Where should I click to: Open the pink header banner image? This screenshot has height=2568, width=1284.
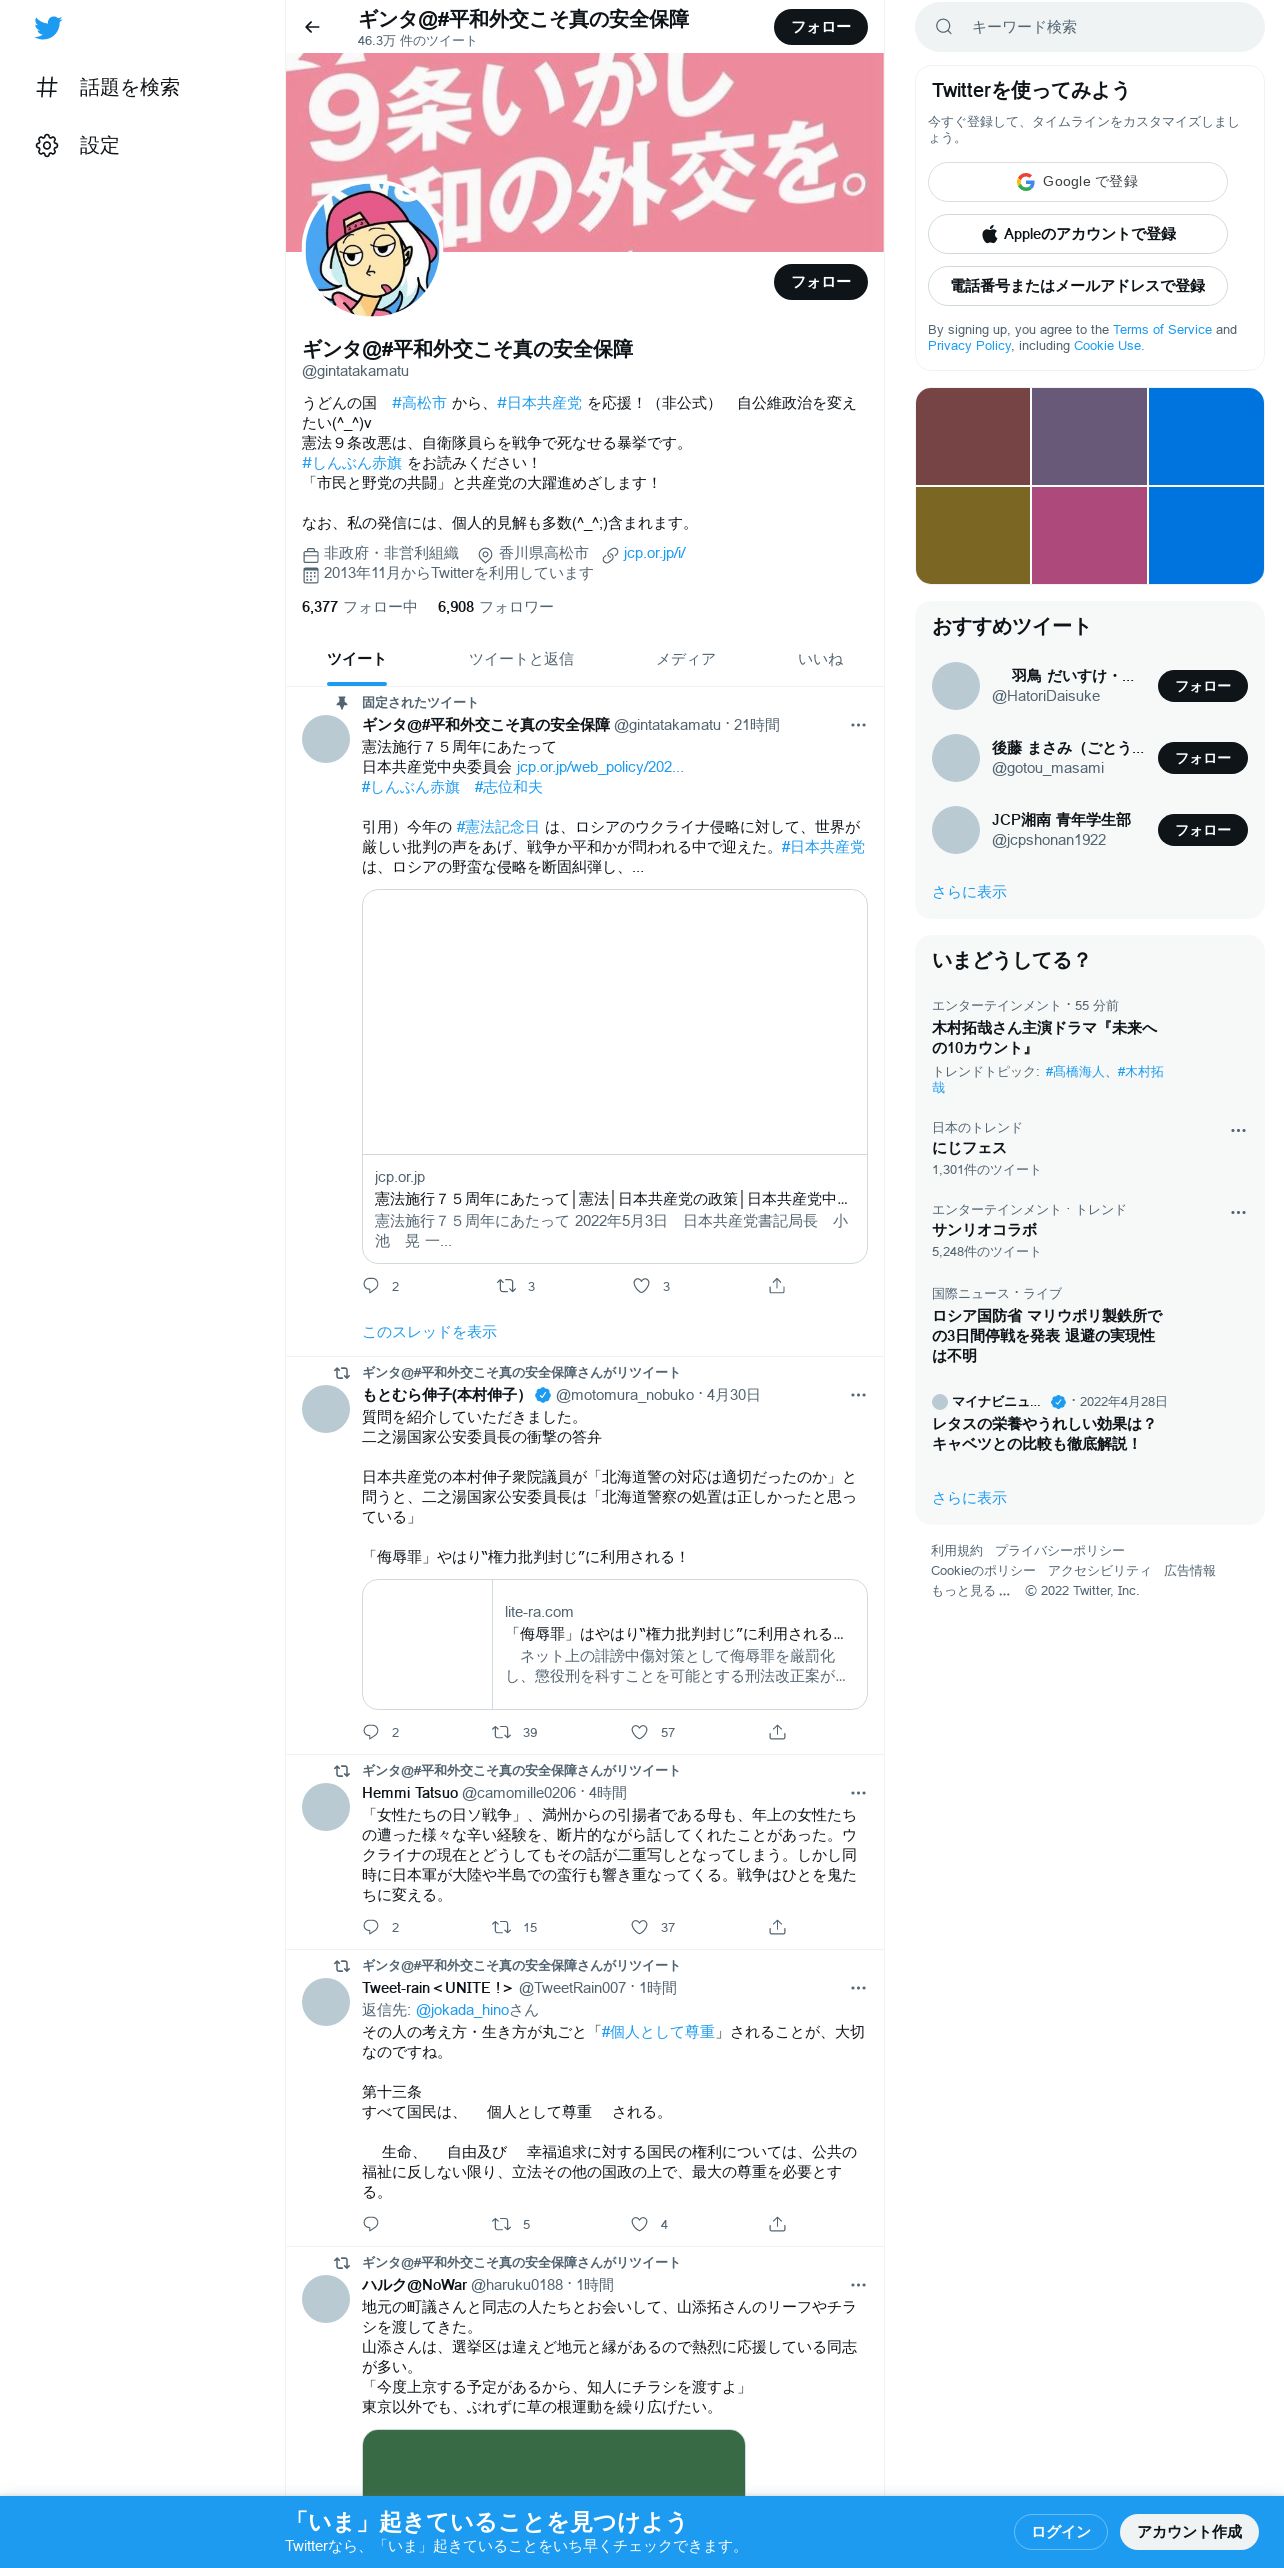(x=585, y=152)
